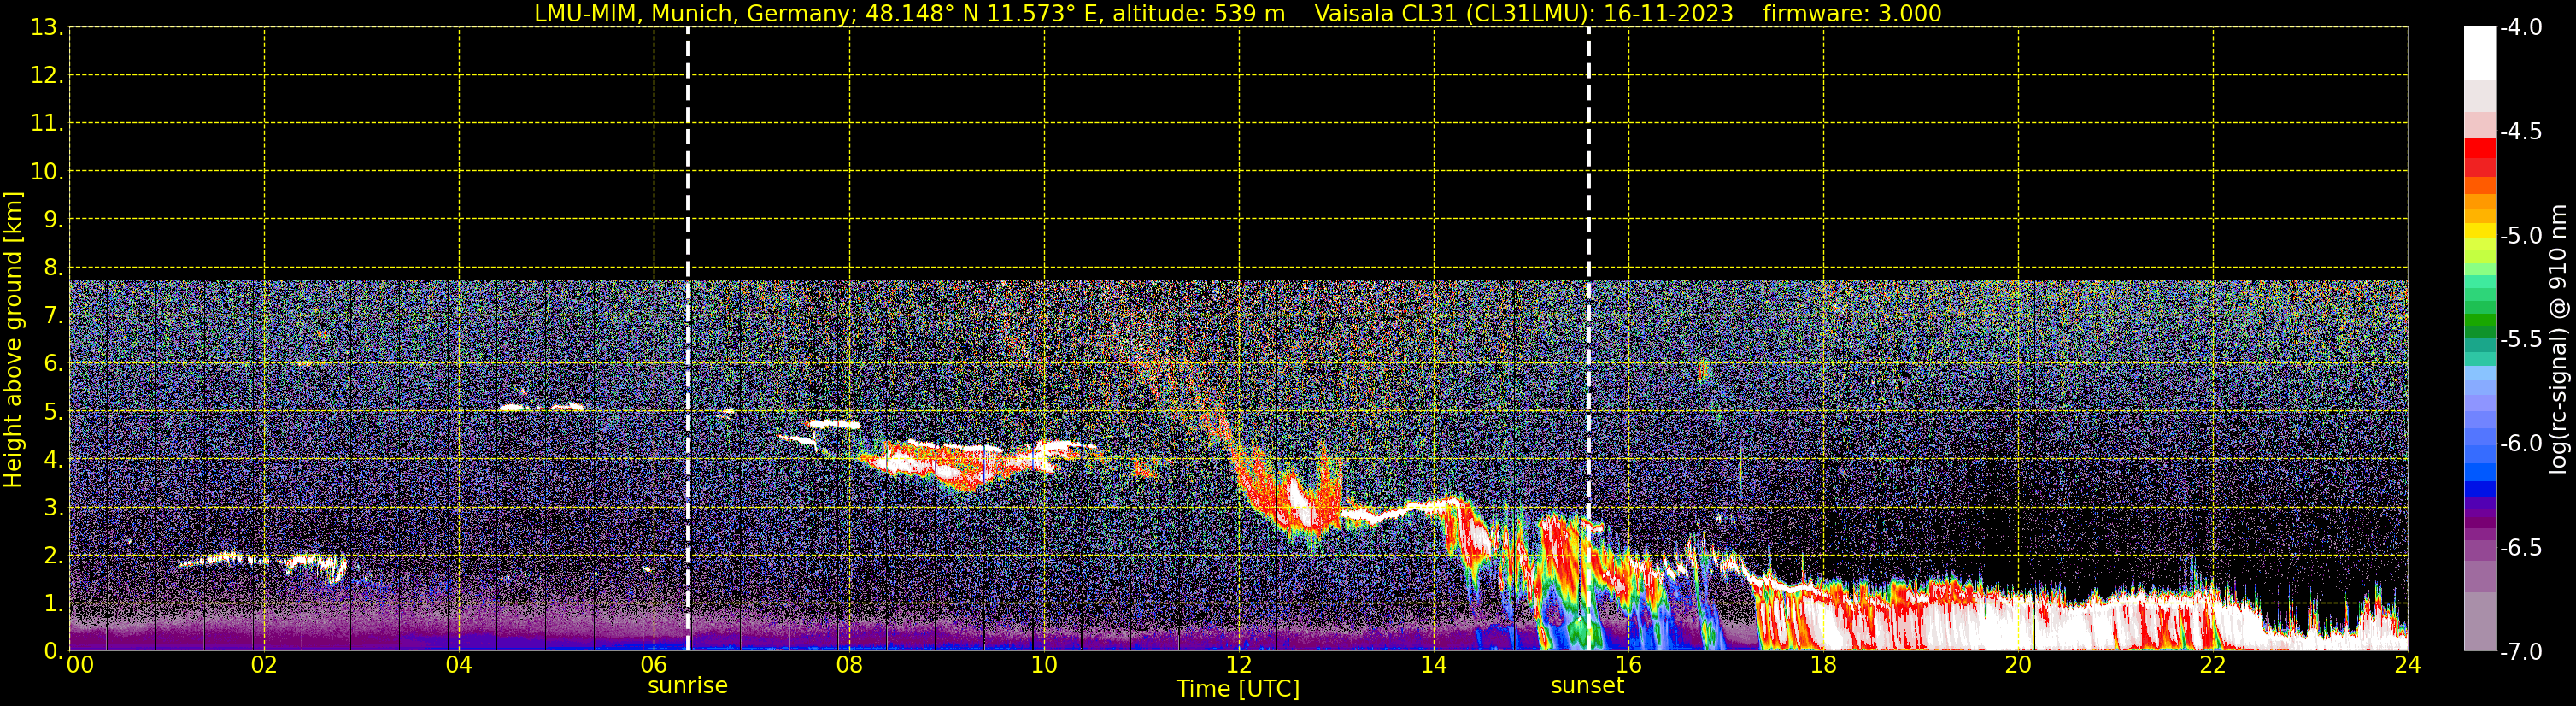Click the x-axis tick label '24'
2576x706 pixels.
[x=2407, y=665]
